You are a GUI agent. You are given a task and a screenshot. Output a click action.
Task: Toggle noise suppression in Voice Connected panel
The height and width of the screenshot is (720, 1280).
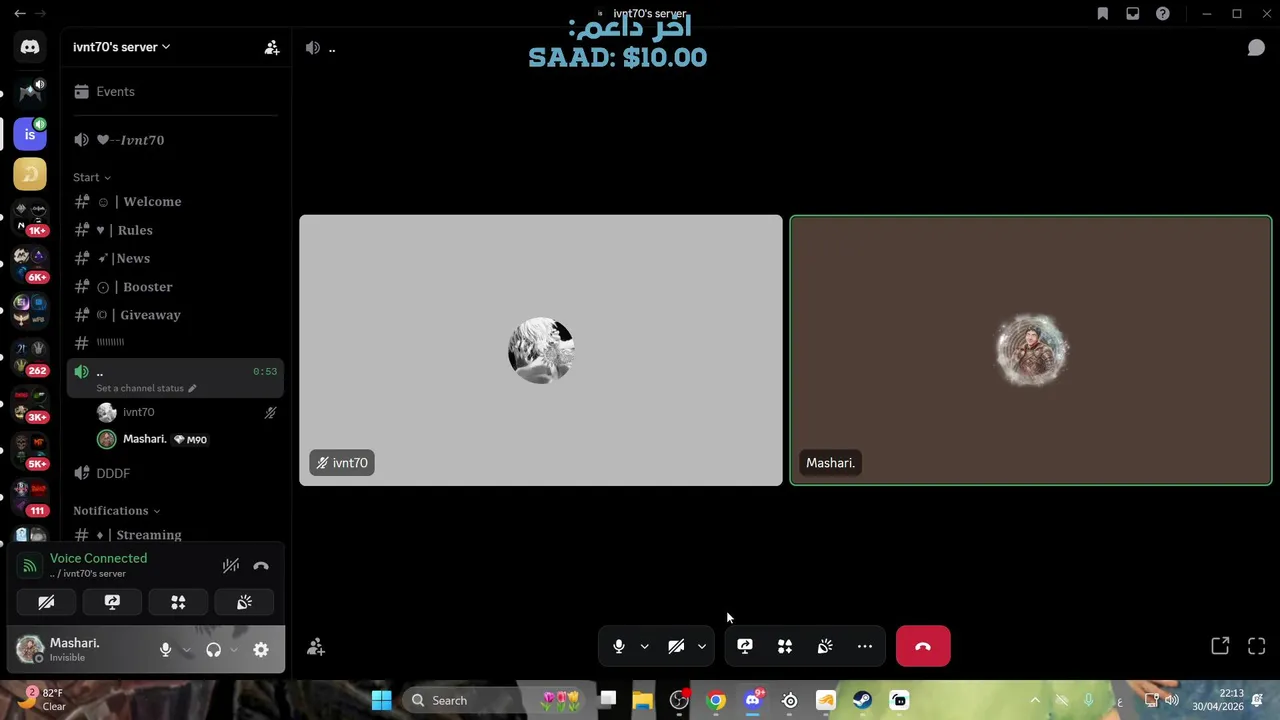pos(231,566)
